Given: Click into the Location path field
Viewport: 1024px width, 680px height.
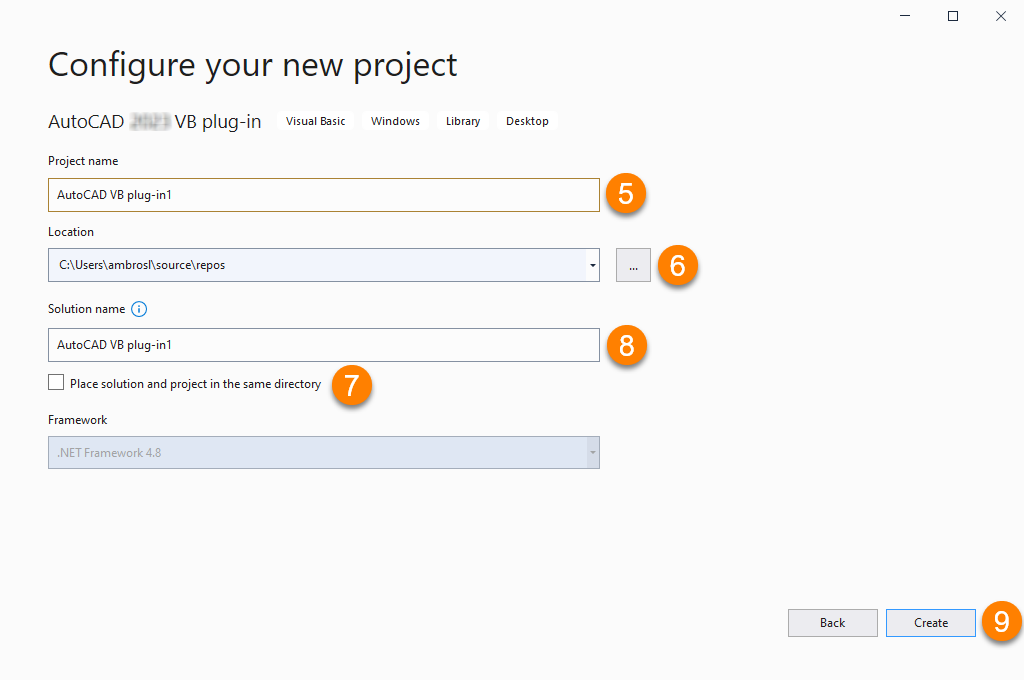Looking at the screenshot, I should click(315, 266).
